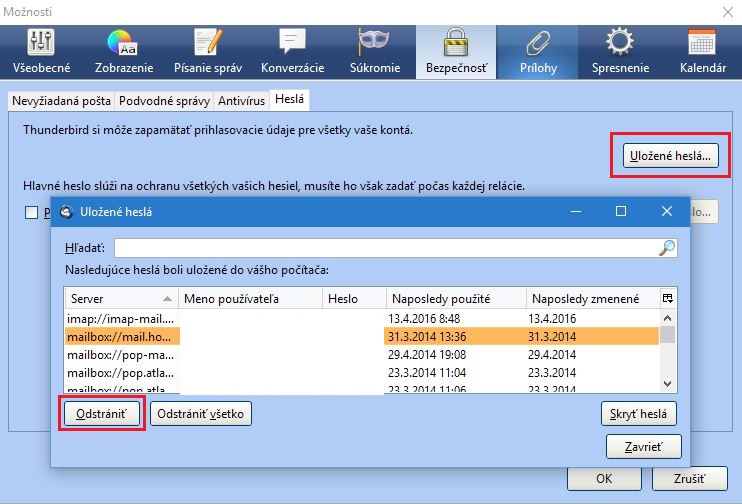Click the Uložené heslá... button
The height and width of the screenshot is (504, 742).
tap(670, 156)
